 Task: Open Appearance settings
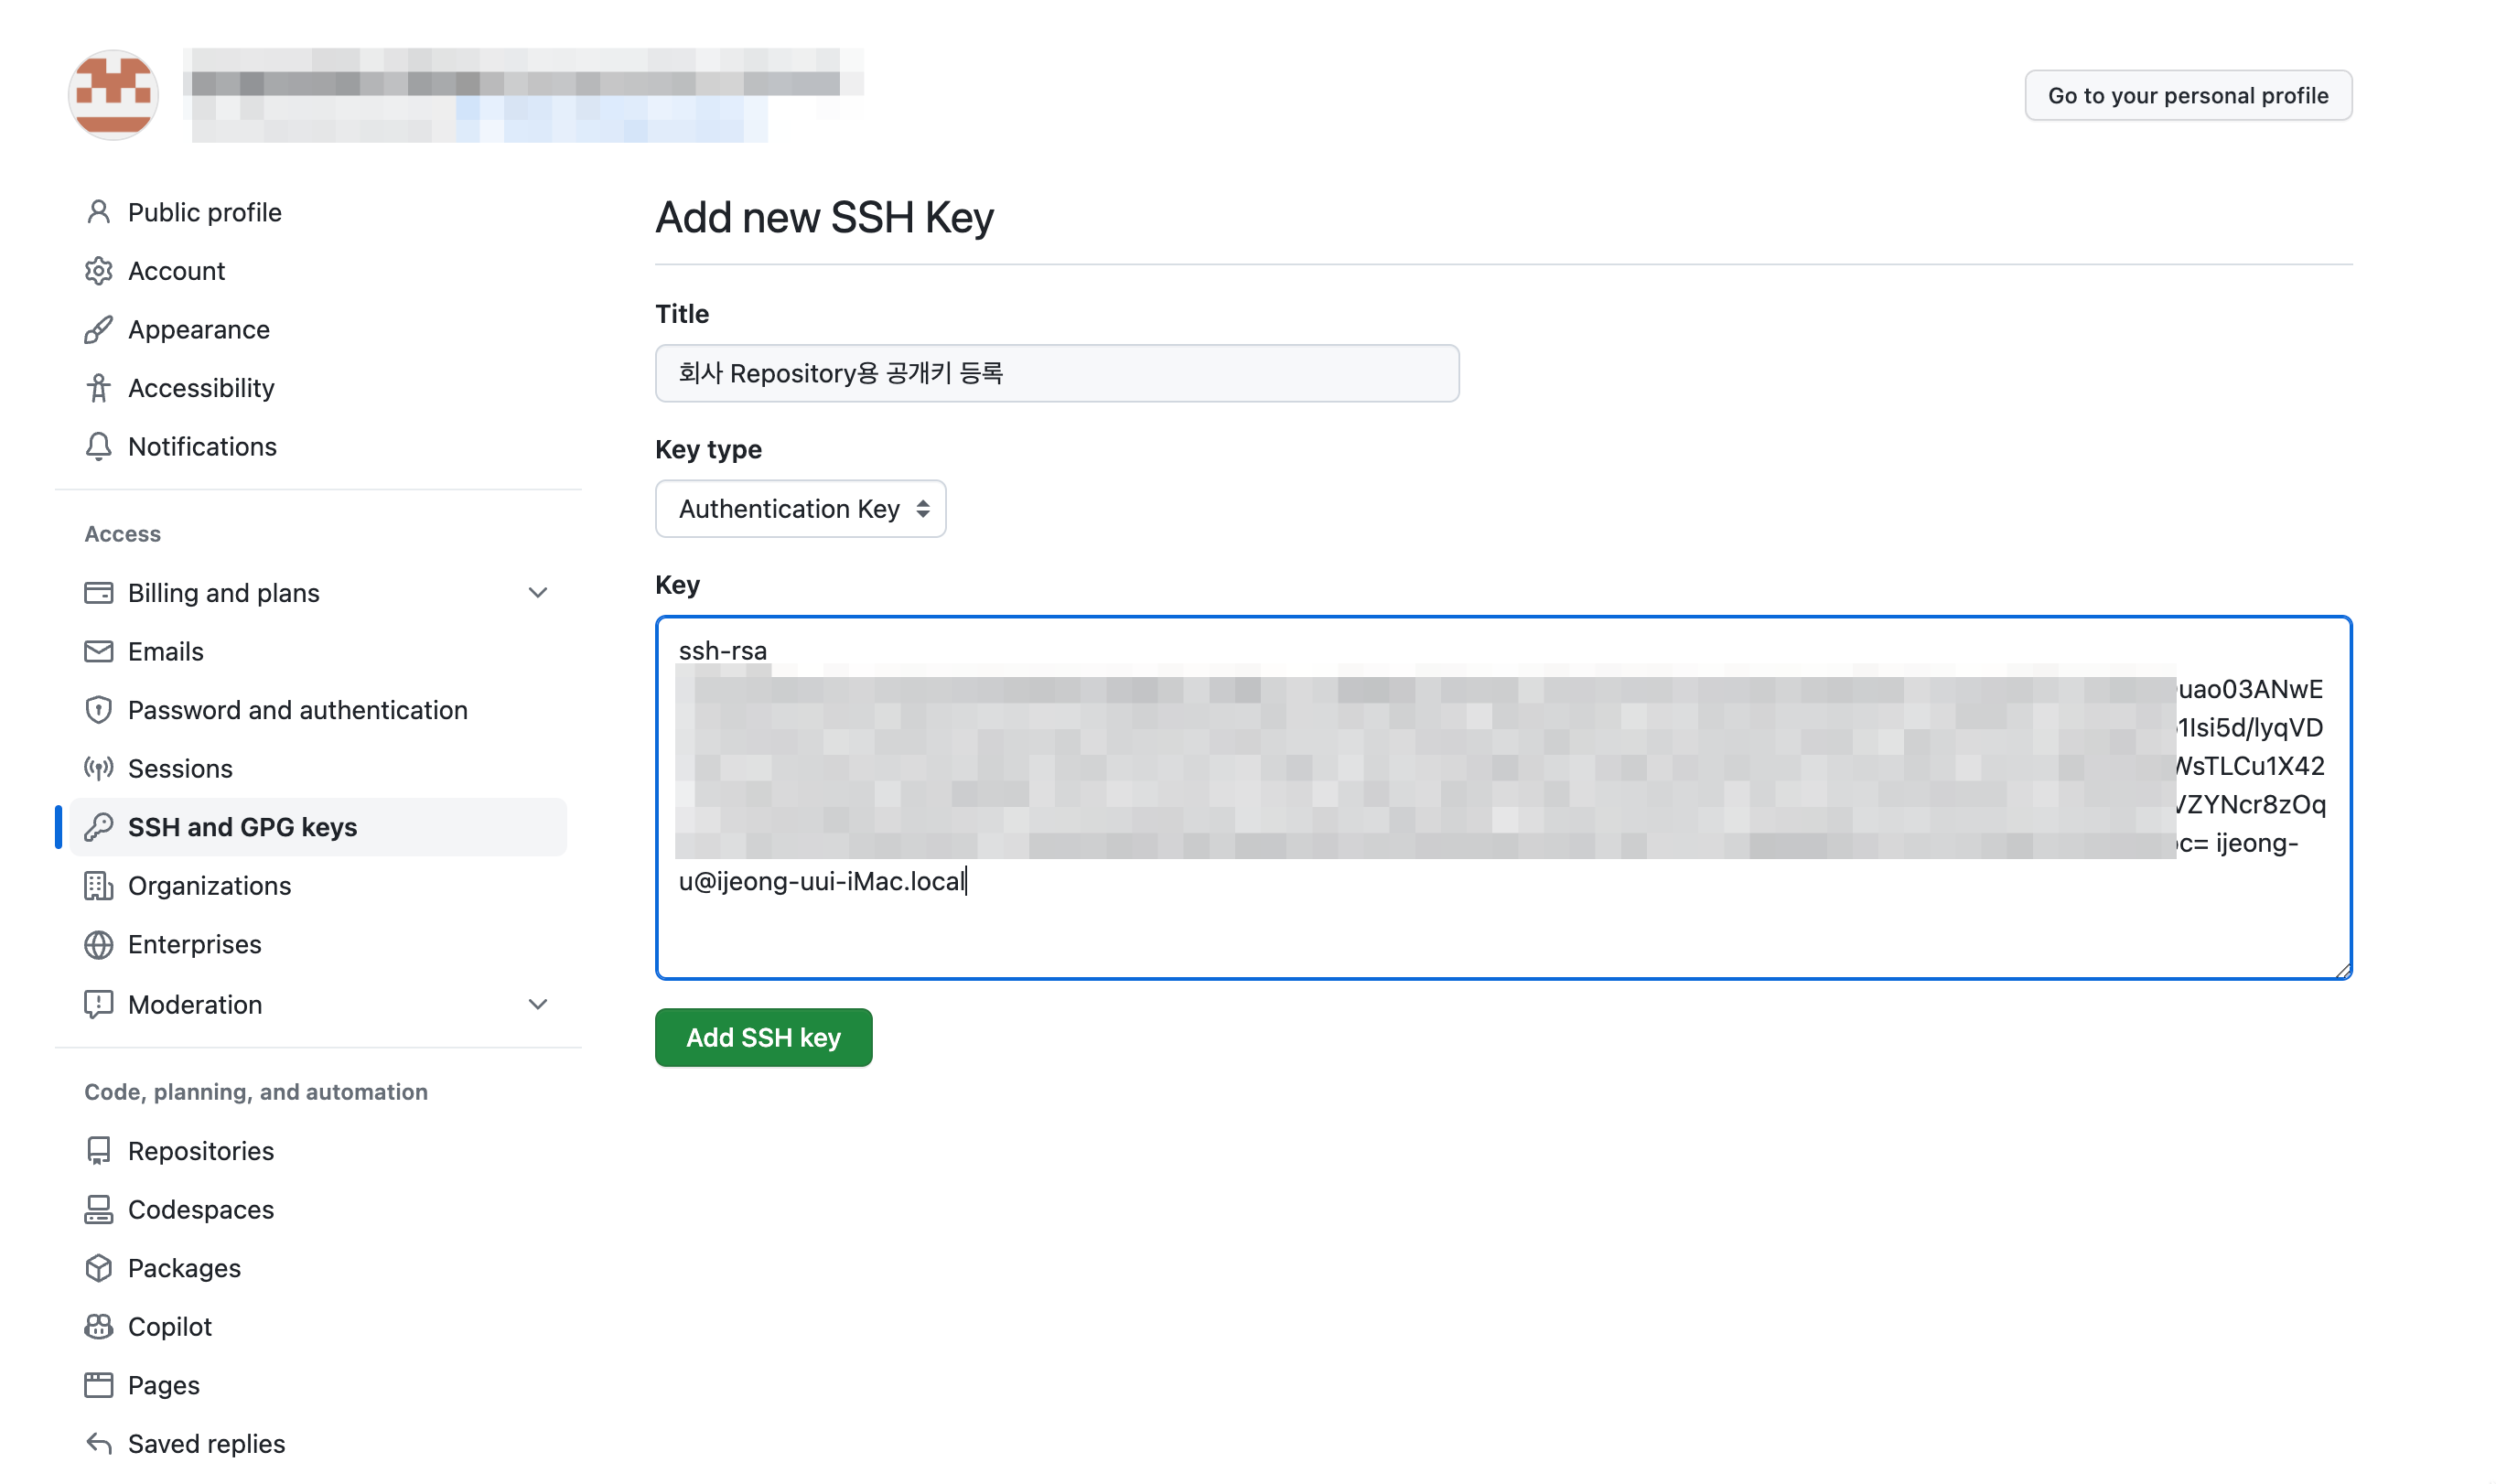(x=318, y=330)
